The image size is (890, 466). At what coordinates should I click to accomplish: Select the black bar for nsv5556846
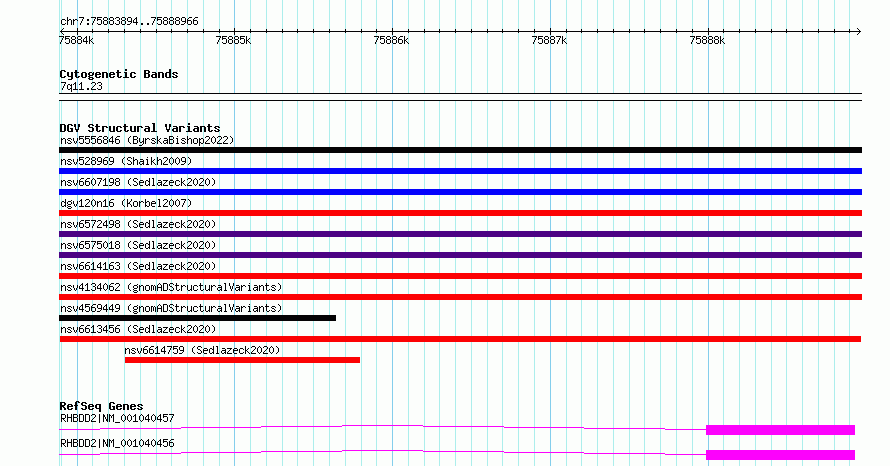coord(460,150)
